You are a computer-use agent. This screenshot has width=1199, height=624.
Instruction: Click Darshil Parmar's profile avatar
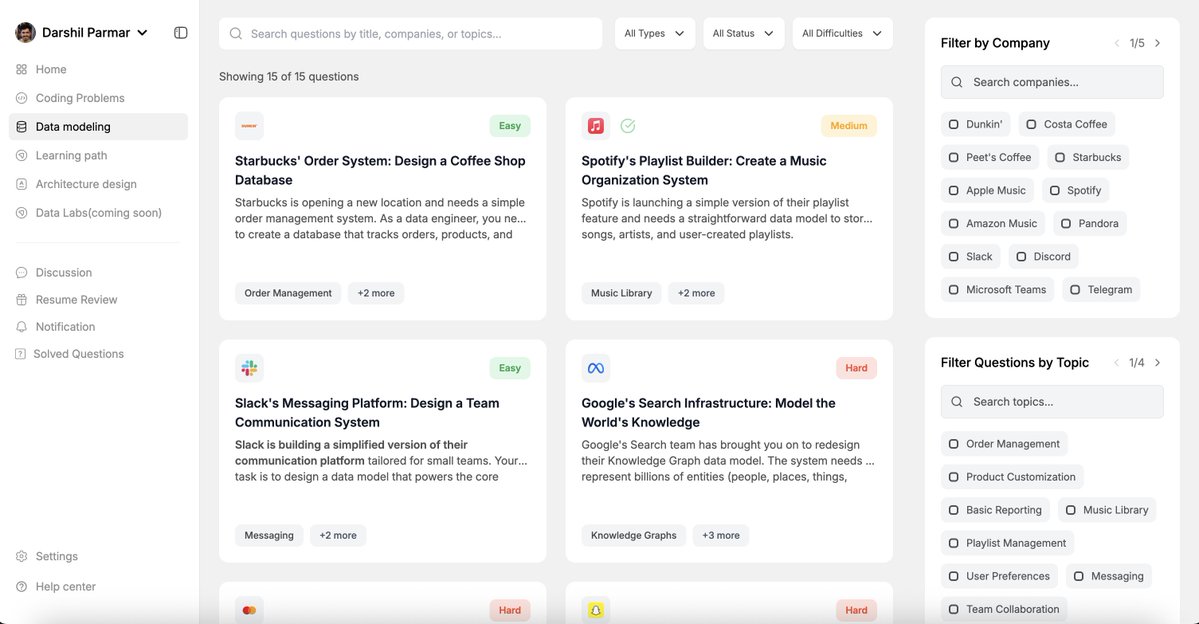tap(25, 32)
